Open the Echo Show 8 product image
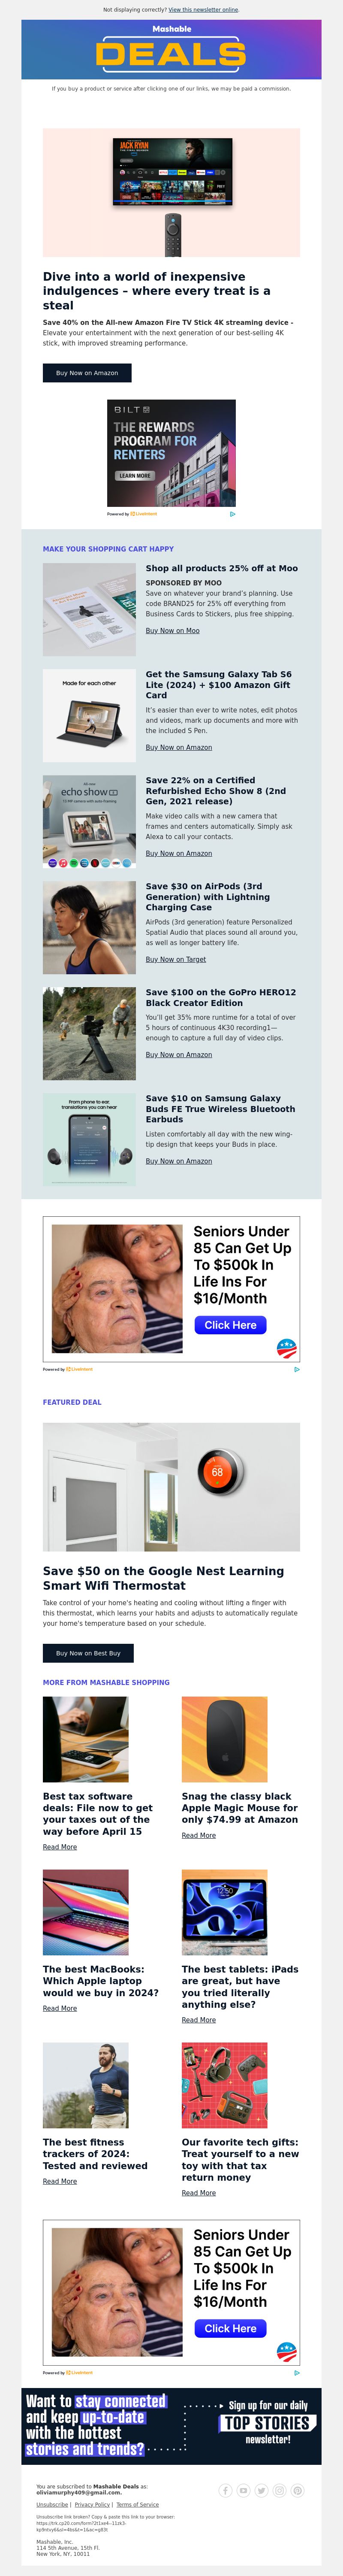343x2576 pixels. click(x=89, y=821)
